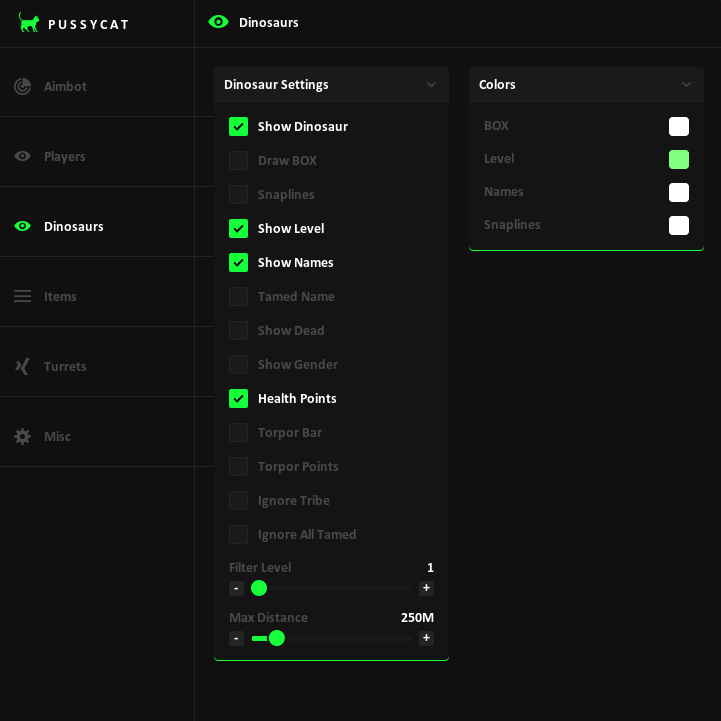Screen dimensions: 721x721
Task: Collapse the Colors panel chevron
Action: point(686,85)
